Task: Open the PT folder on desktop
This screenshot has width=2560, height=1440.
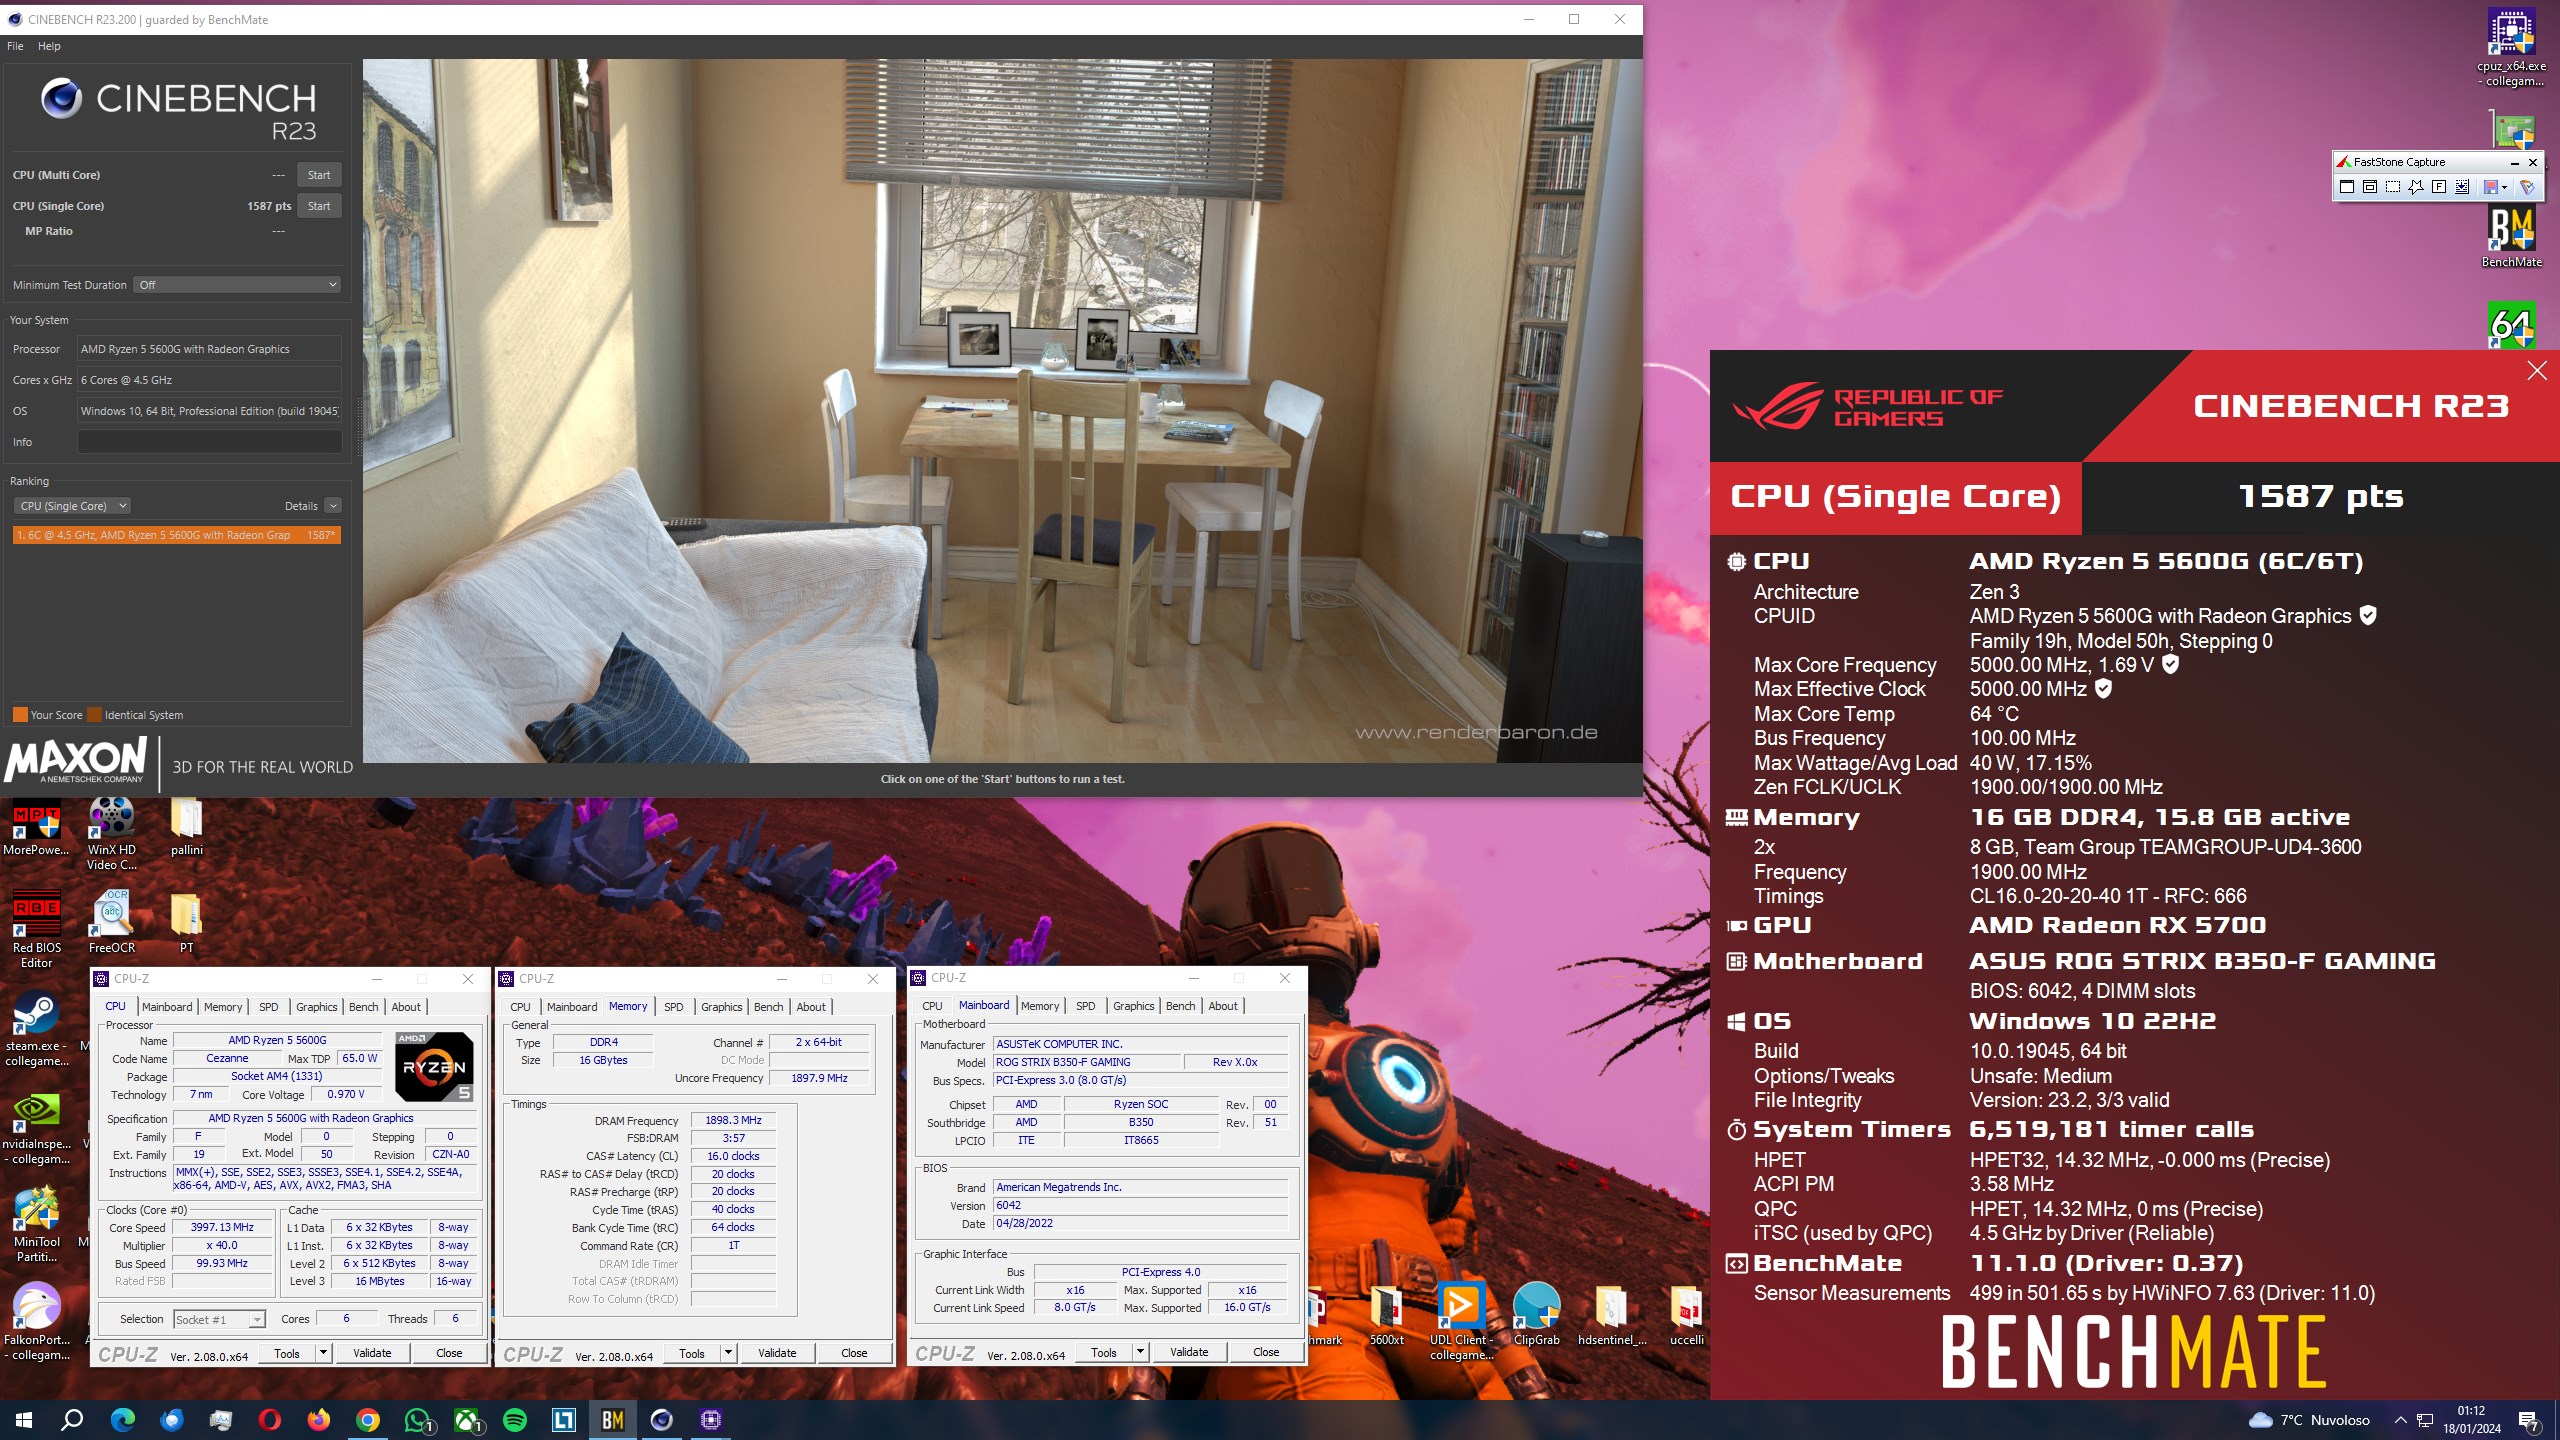Action: coord(187,922)
